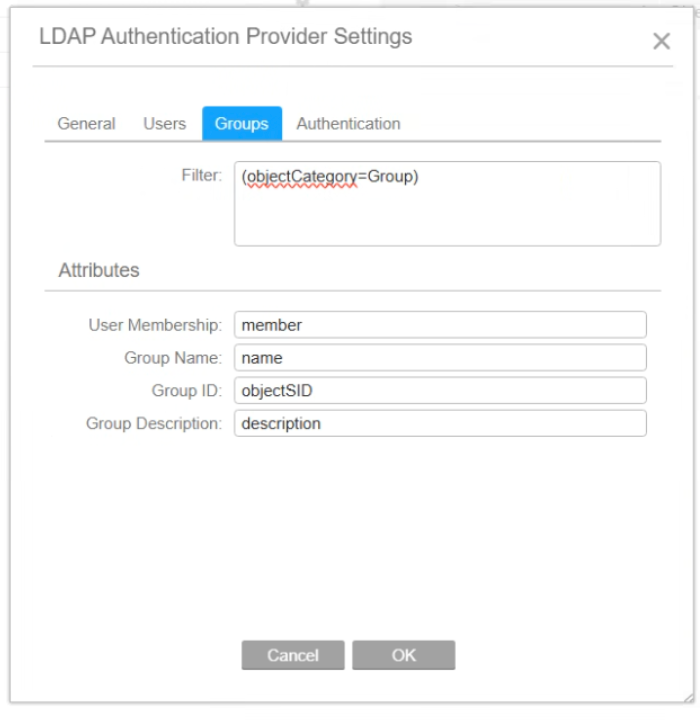The width and height of the screenshot is (700, 726).
Task: Click inside the Filter text area
Action: [x=447, y=204]
